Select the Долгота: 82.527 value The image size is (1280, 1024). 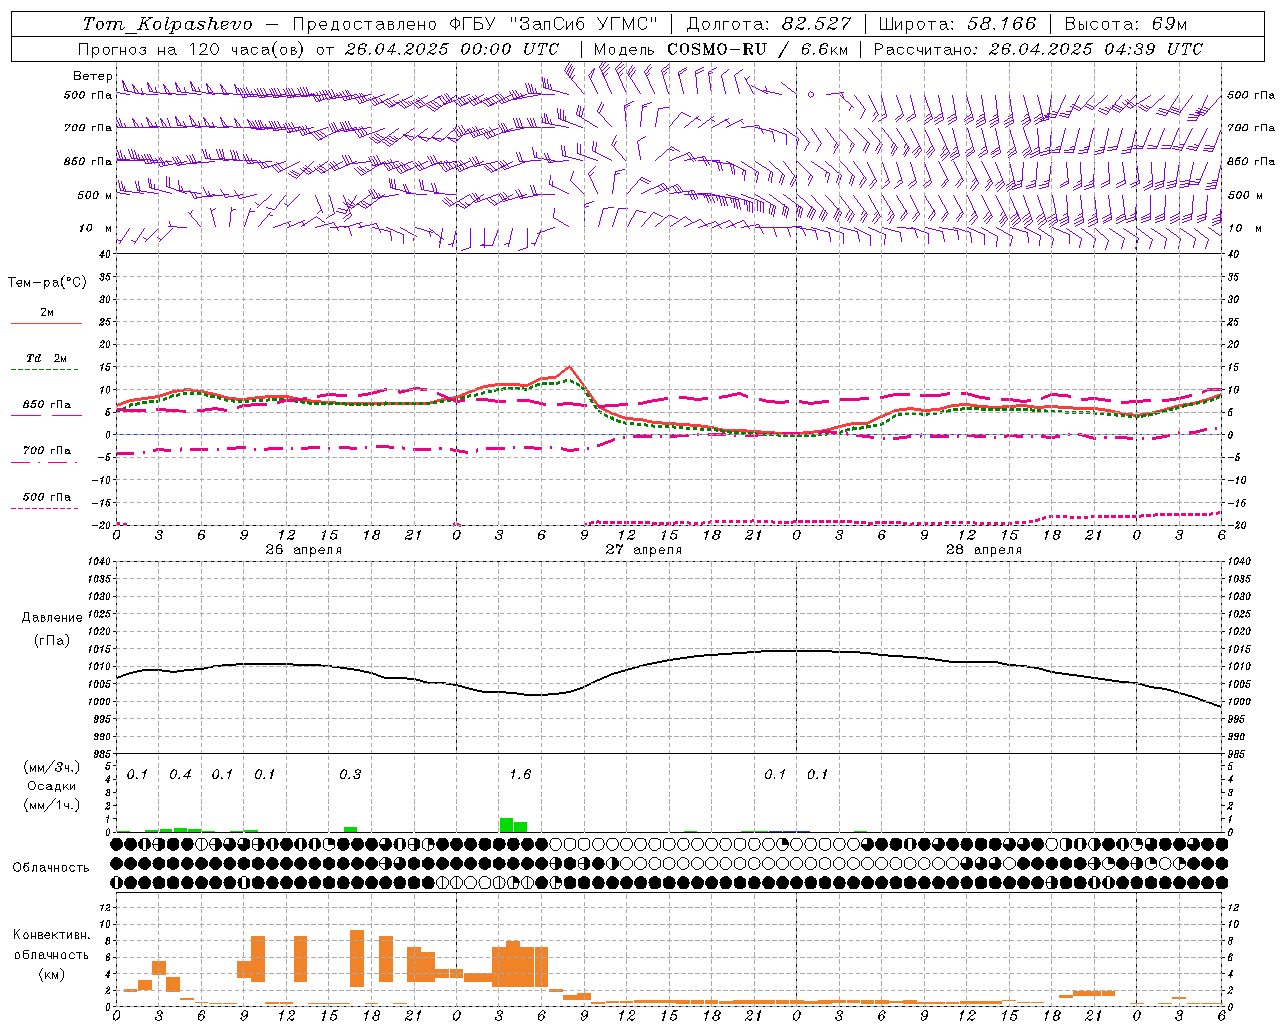pyautogui.click(x=769, y=24)
